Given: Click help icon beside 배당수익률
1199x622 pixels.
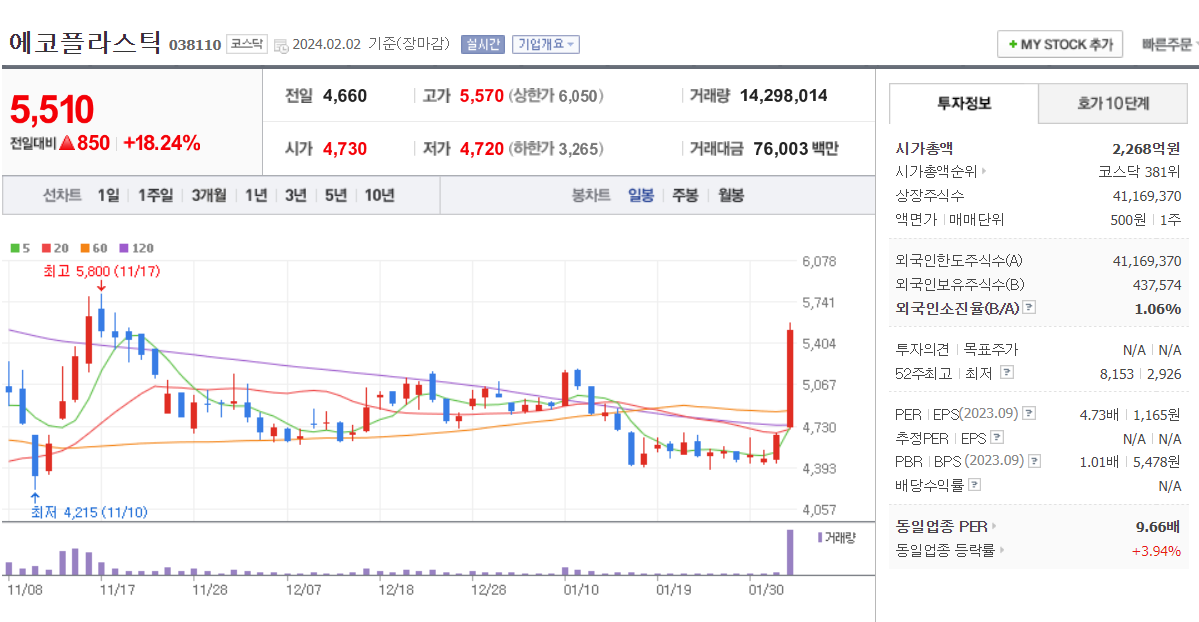Looking at the screenshot, I should [974, 484].
